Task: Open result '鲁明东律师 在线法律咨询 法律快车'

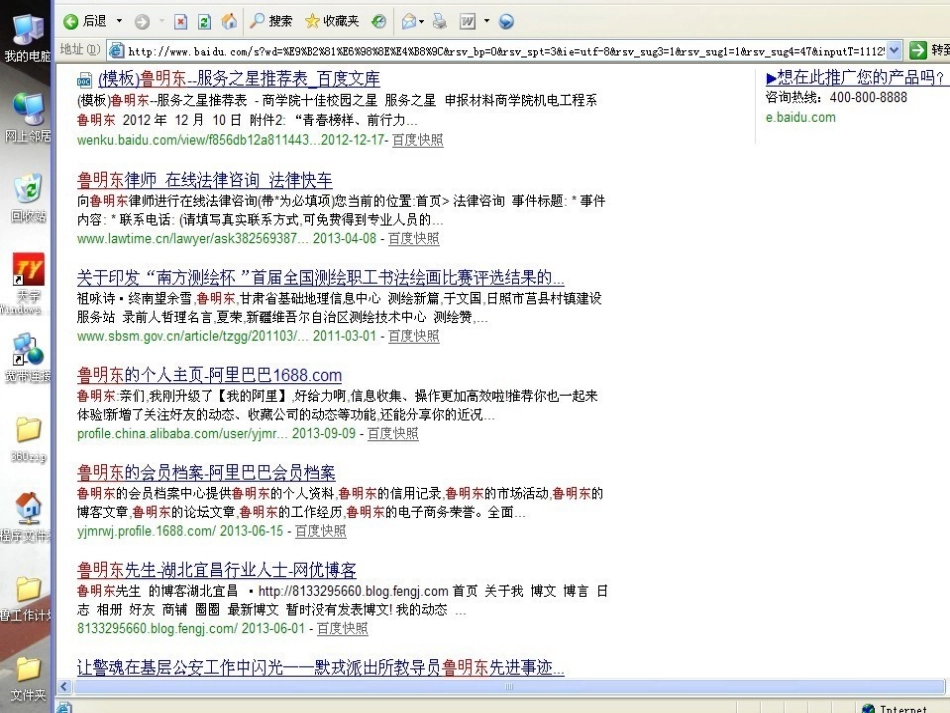Action: click(205, 180)
